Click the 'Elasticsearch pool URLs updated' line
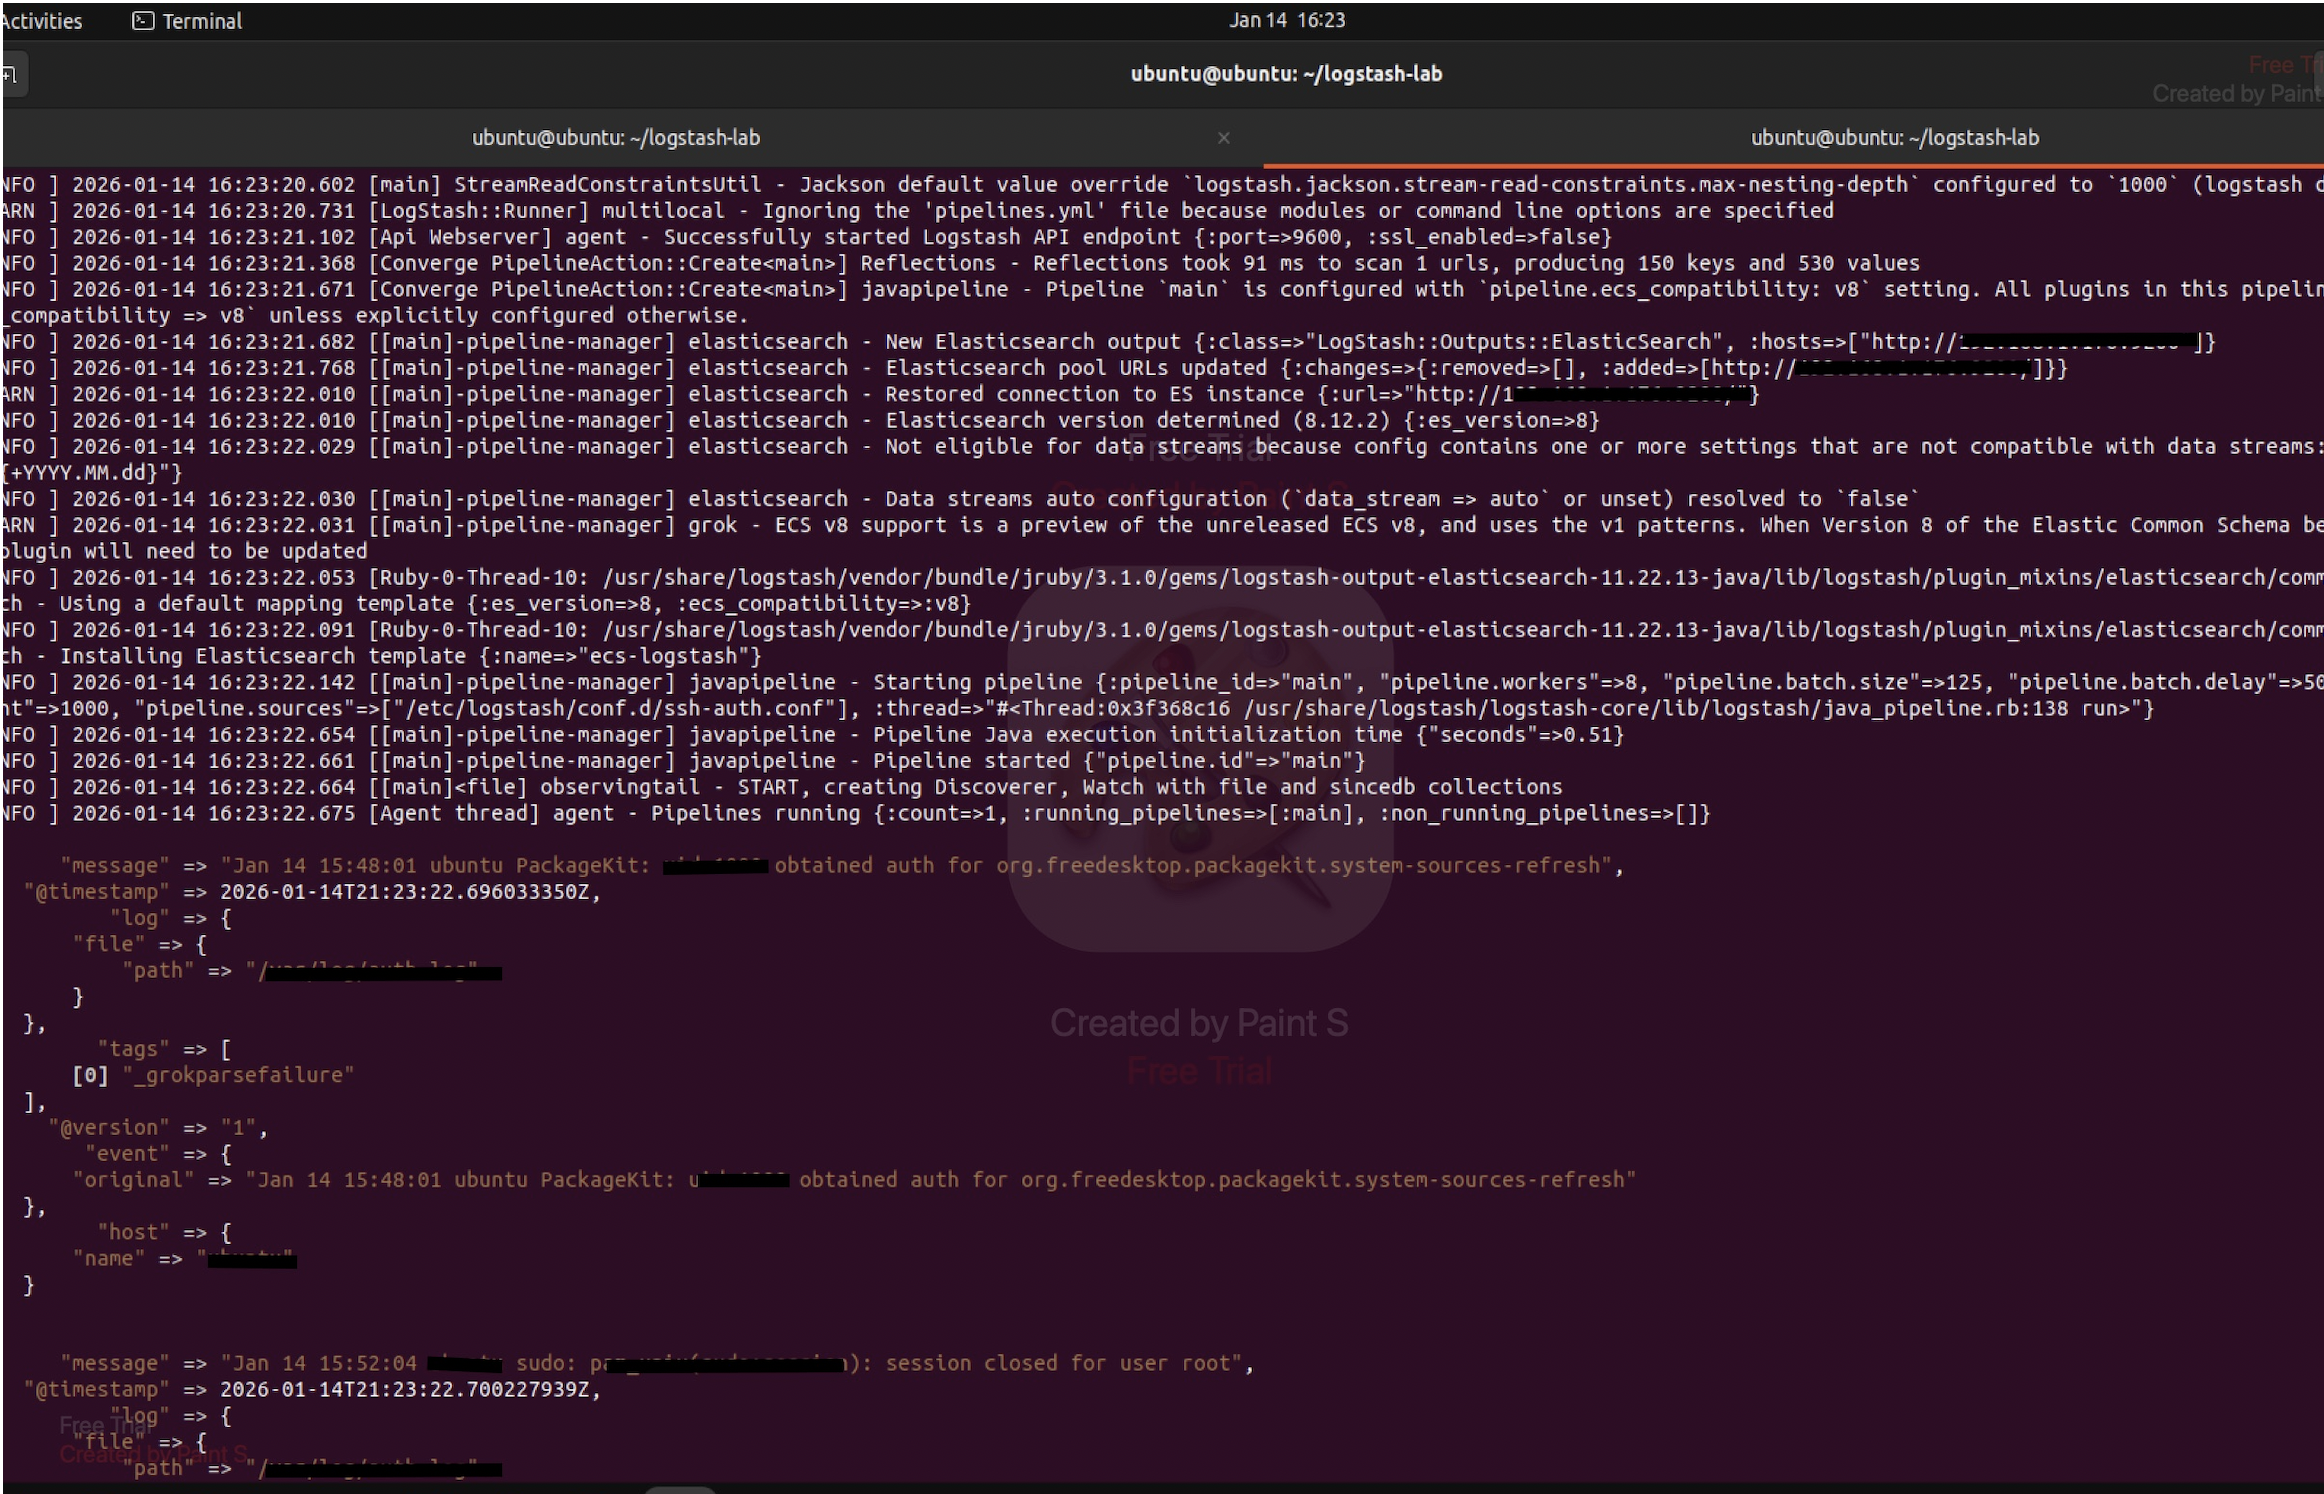The width and height of the screenshot is (2324, 1494). 1034,368
